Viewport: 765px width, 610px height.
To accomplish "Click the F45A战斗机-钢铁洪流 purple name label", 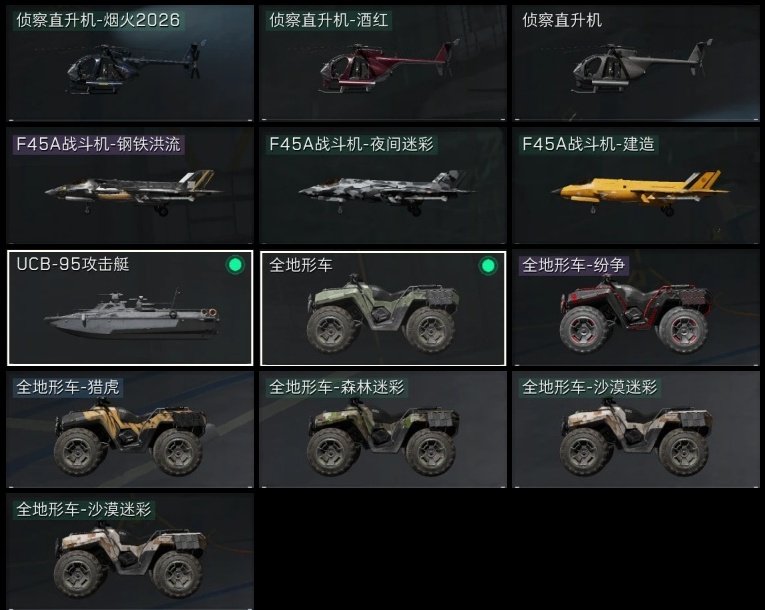I will 99,144.
